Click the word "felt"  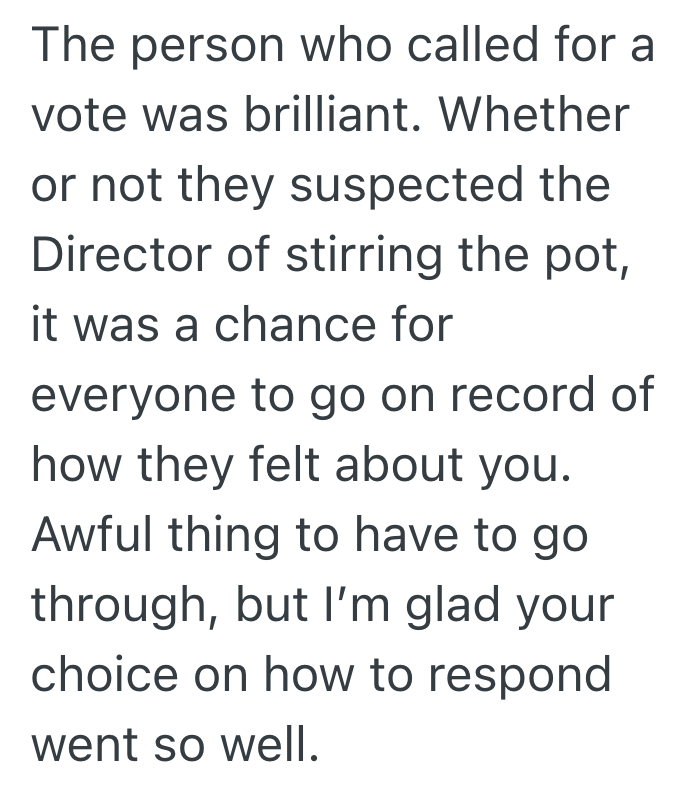coord(290,468)
